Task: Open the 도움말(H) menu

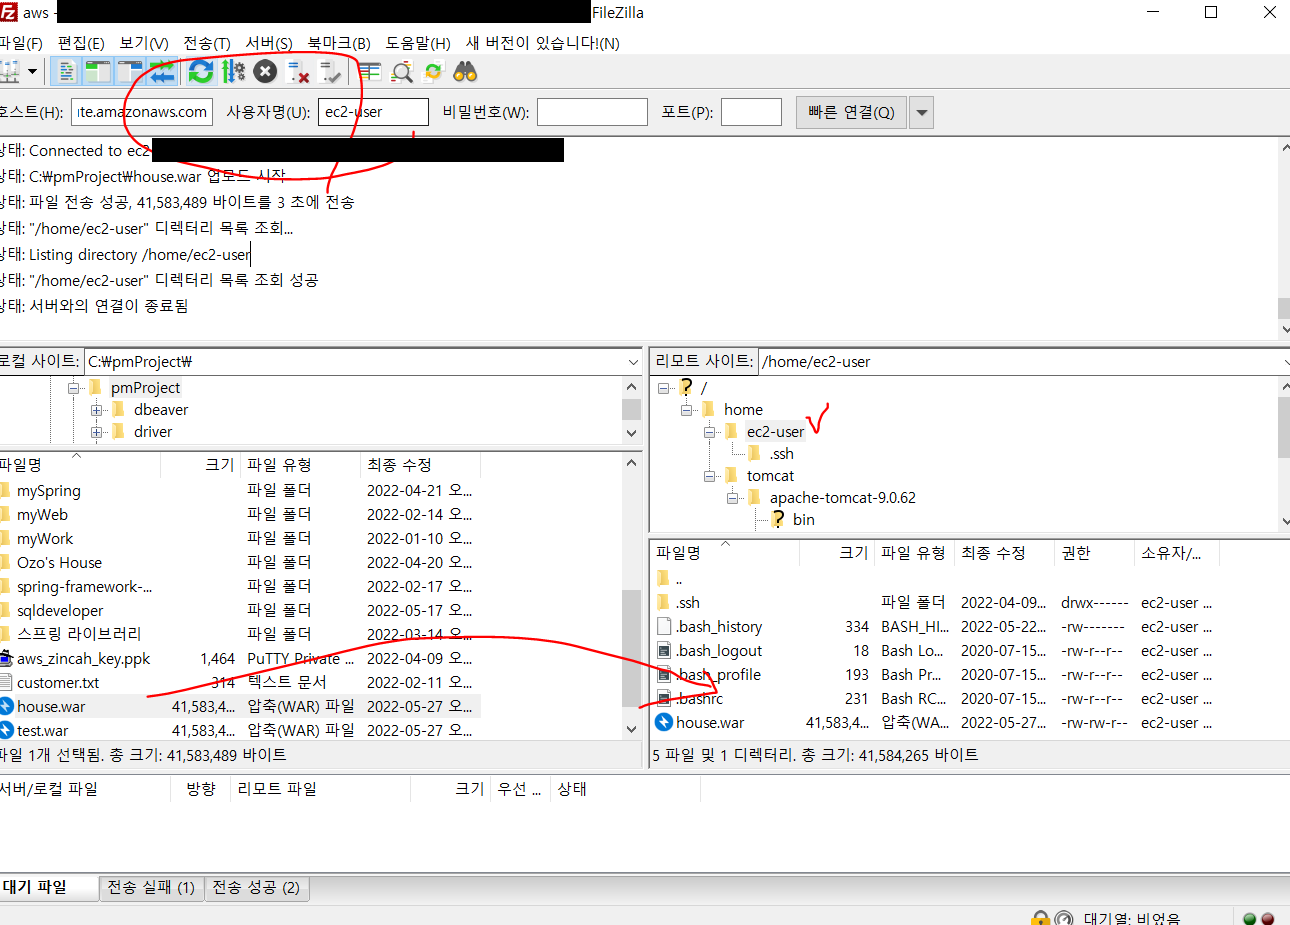Action: (x=418, y=43)
